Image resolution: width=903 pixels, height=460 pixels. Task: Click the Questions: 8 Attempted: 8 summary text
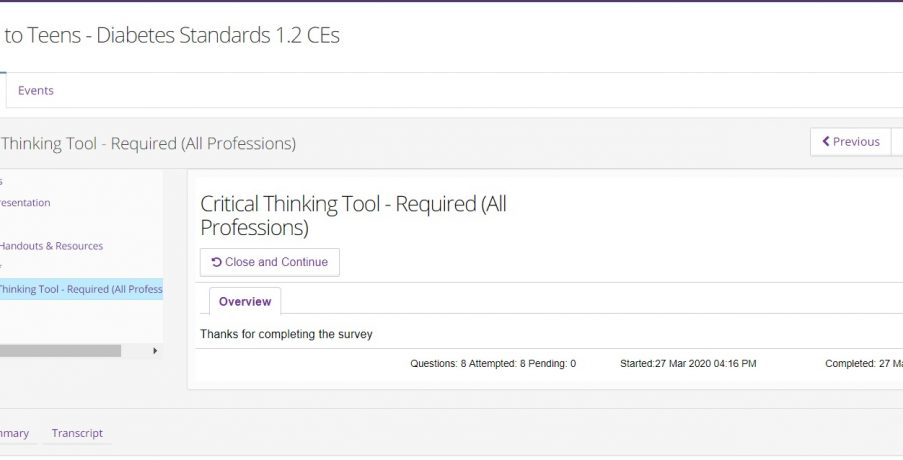[492, 364]
